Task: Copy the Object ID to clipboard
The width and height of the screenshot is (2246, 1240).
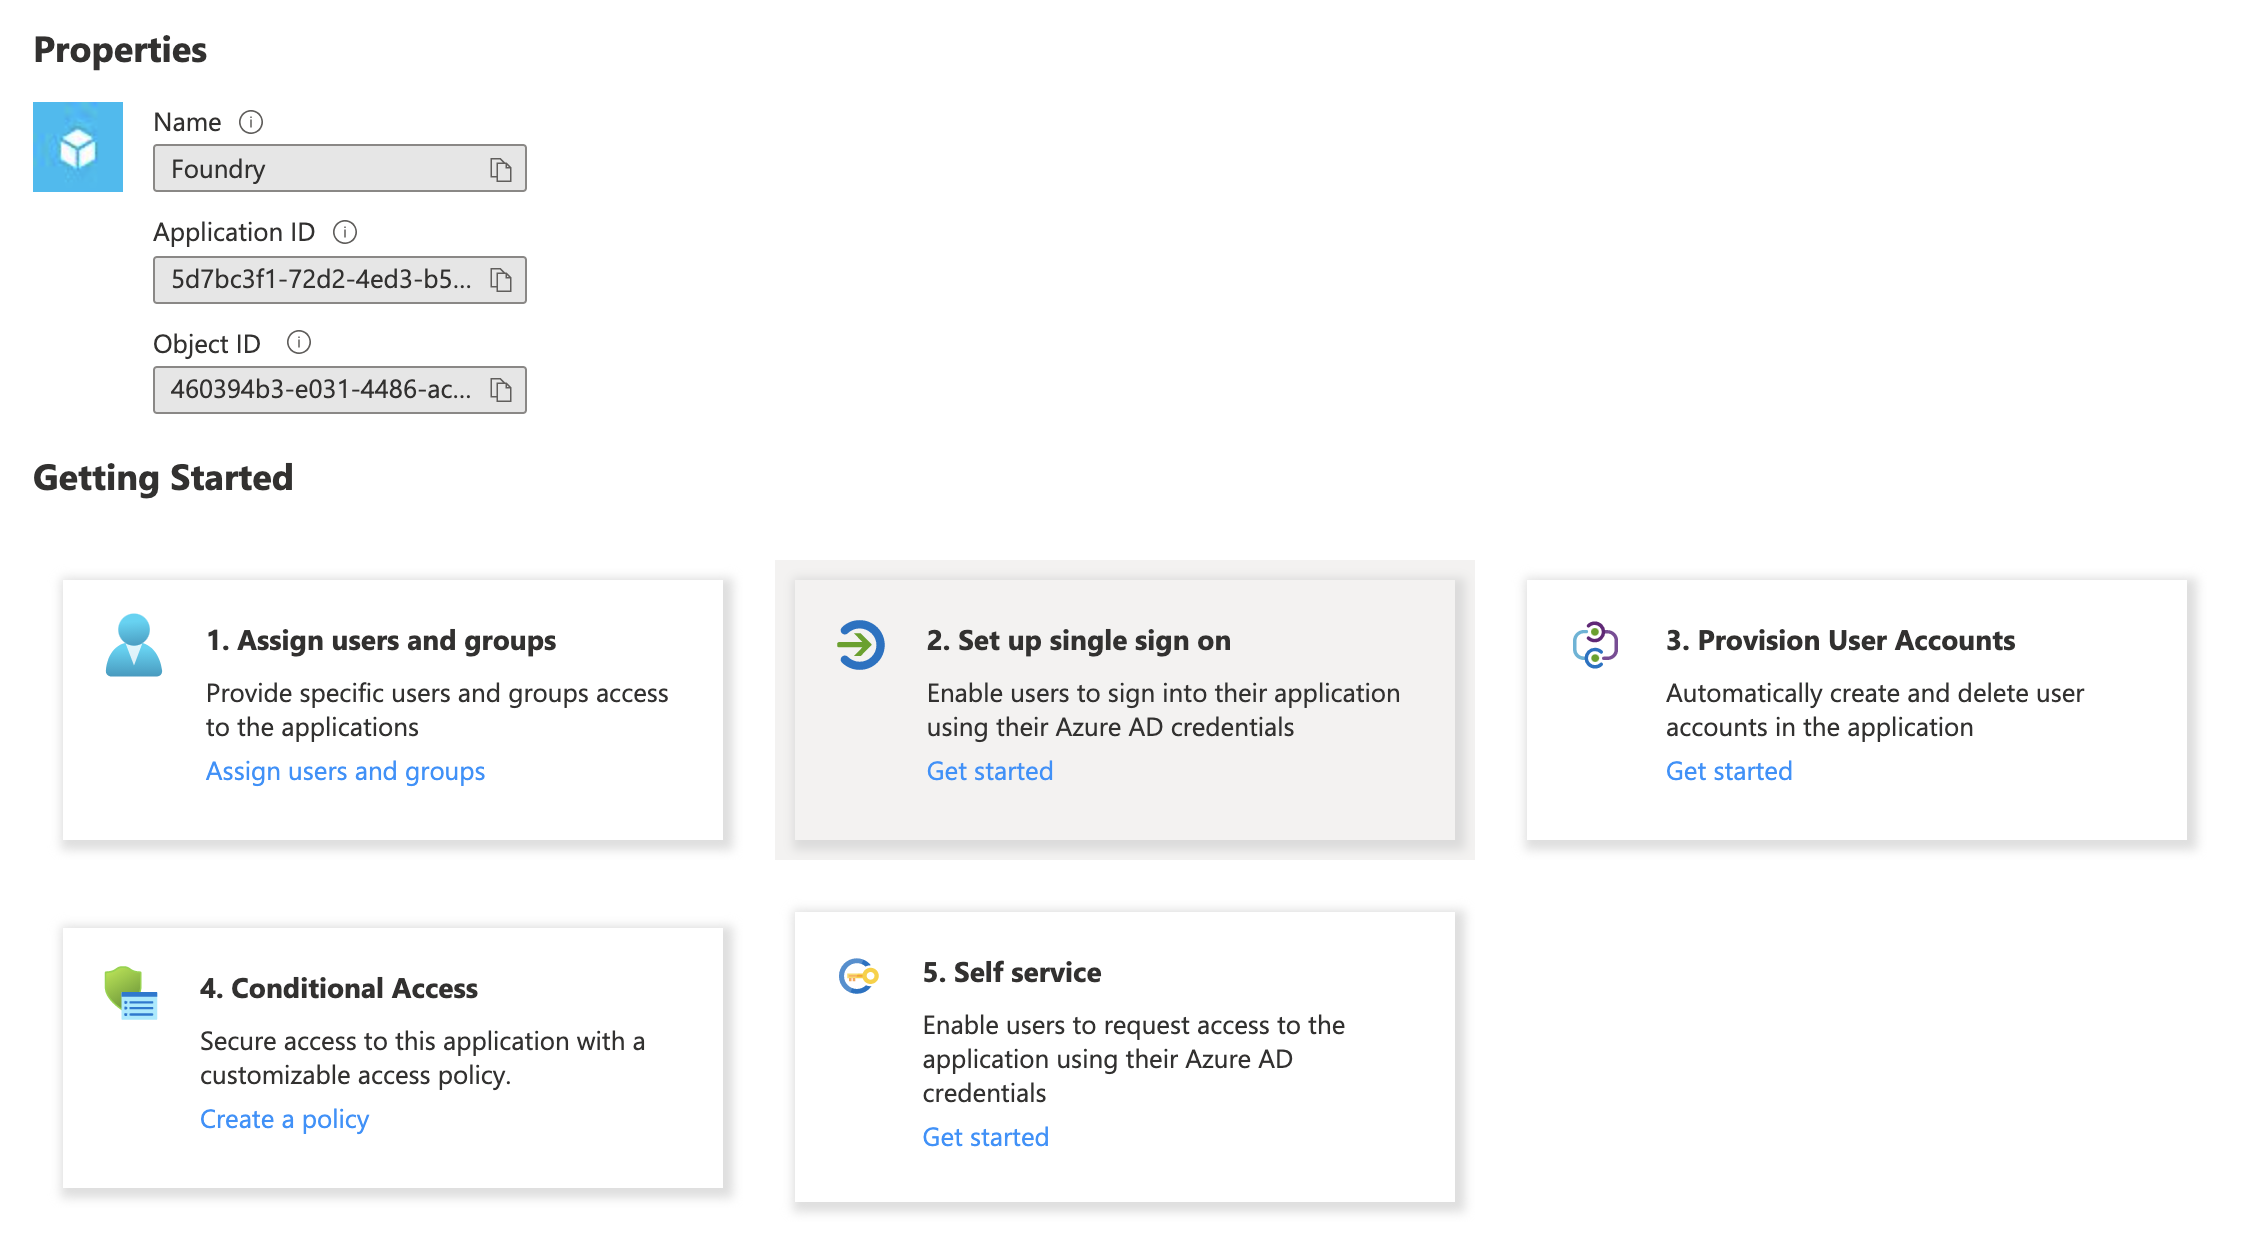Action: click(x=501, y=389)
